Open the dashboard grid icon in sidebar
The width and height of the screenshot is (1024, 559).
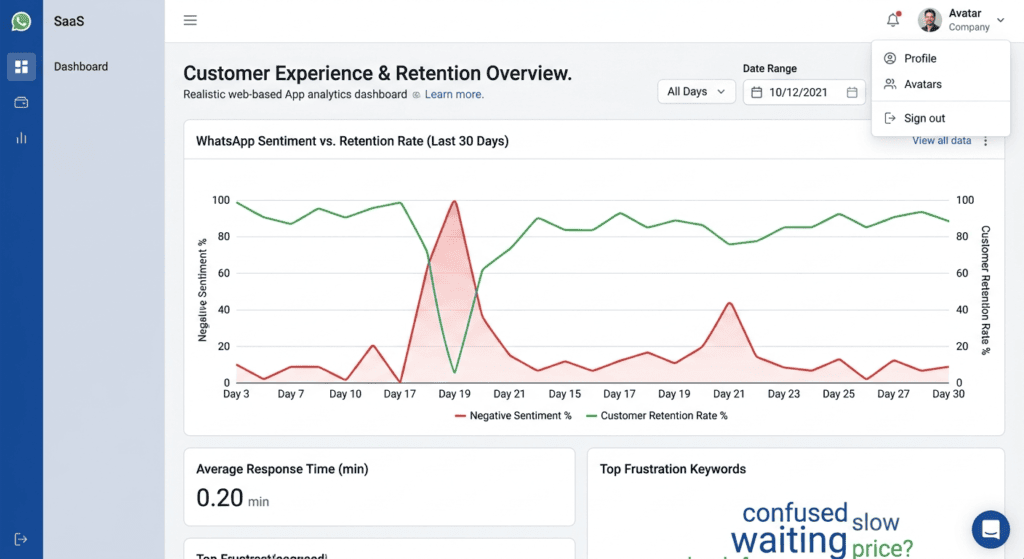tap(21, 67)
